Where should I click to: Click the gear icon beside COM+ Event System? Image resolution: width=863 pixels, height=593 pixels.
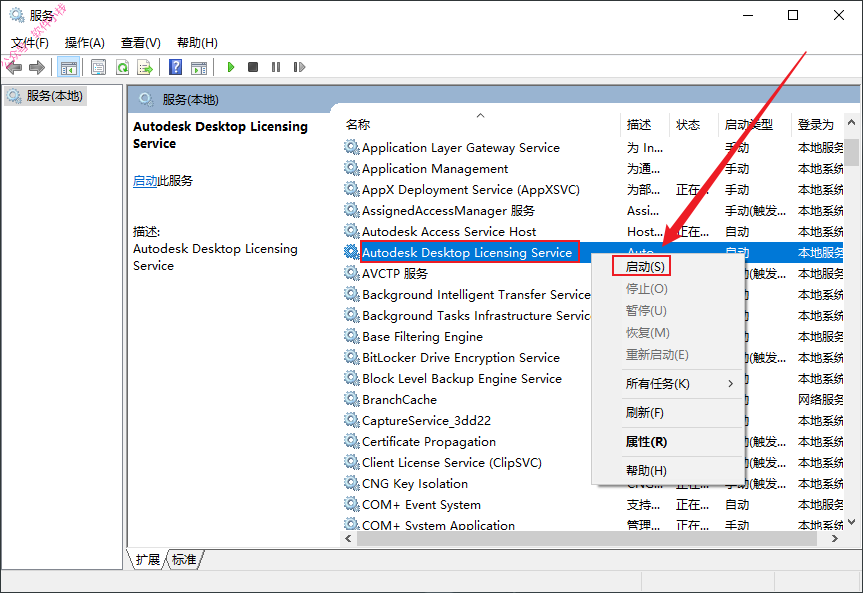click(x=351, y=504)
